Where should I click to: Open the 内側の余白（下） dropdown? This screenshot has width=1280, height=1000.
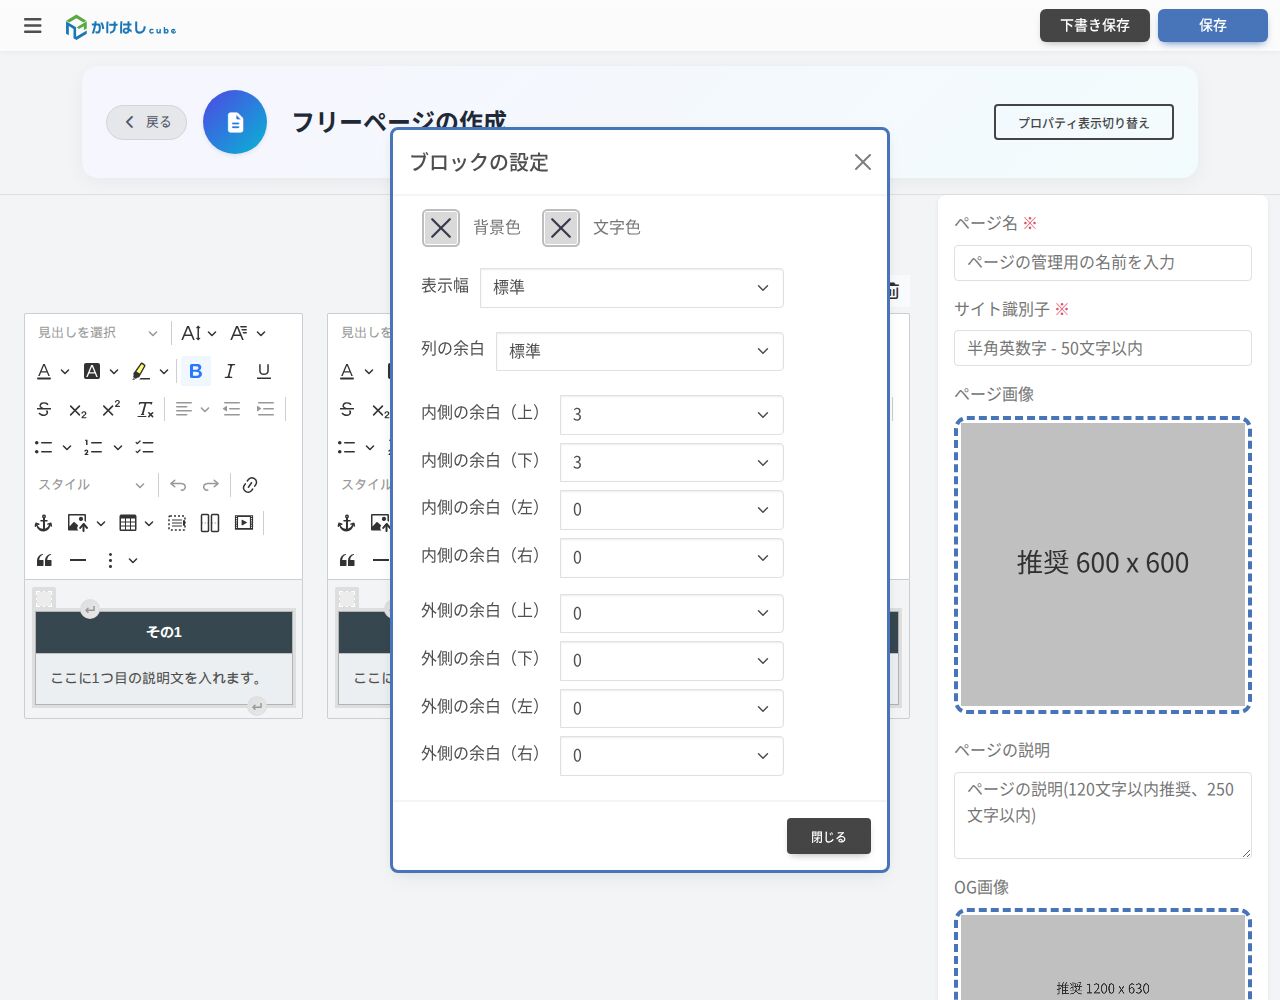[x=672, y=462]
